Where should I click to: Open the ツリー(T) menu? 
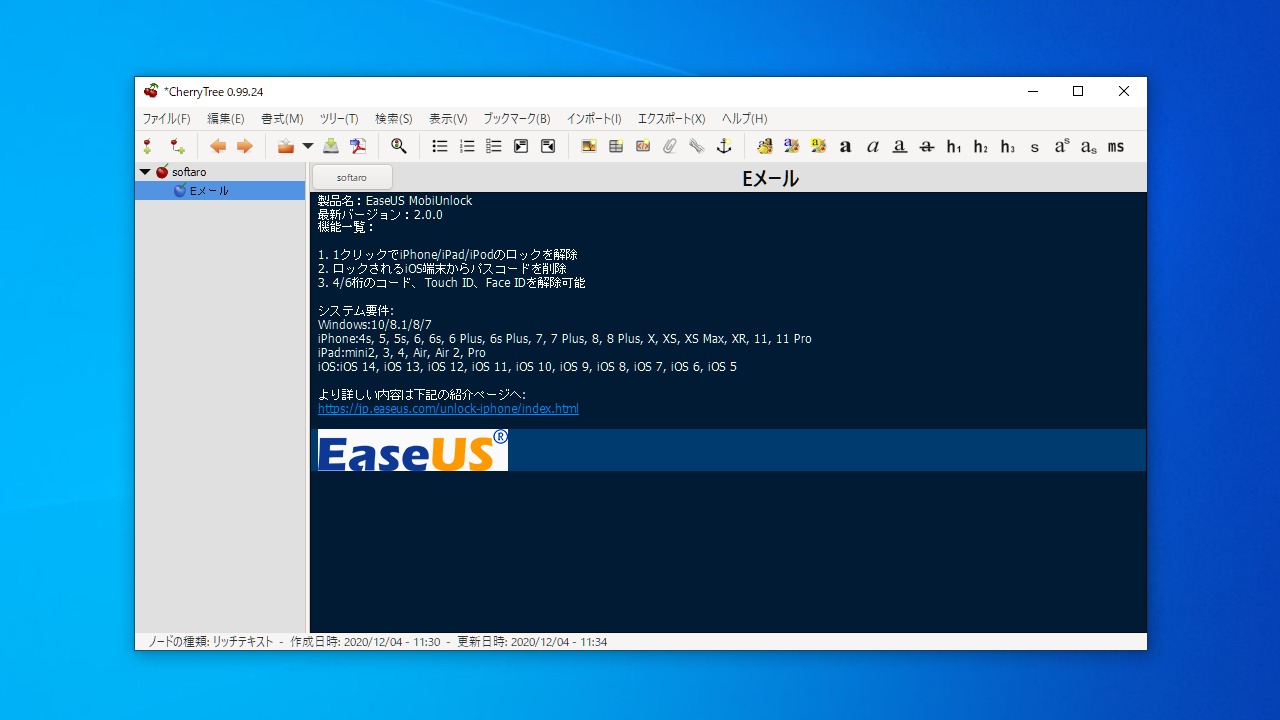pyautogui.click(x=339, y=119)
